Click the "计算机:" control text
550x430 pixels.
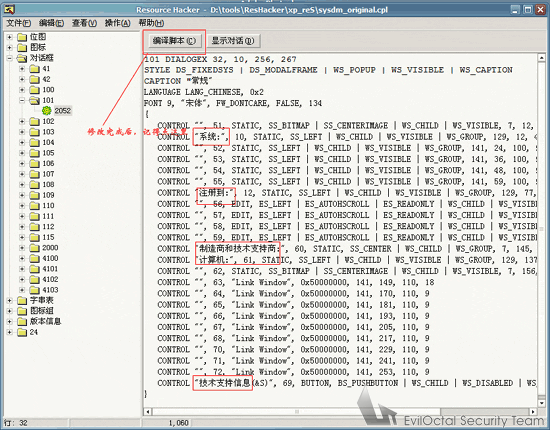[214, 260]
